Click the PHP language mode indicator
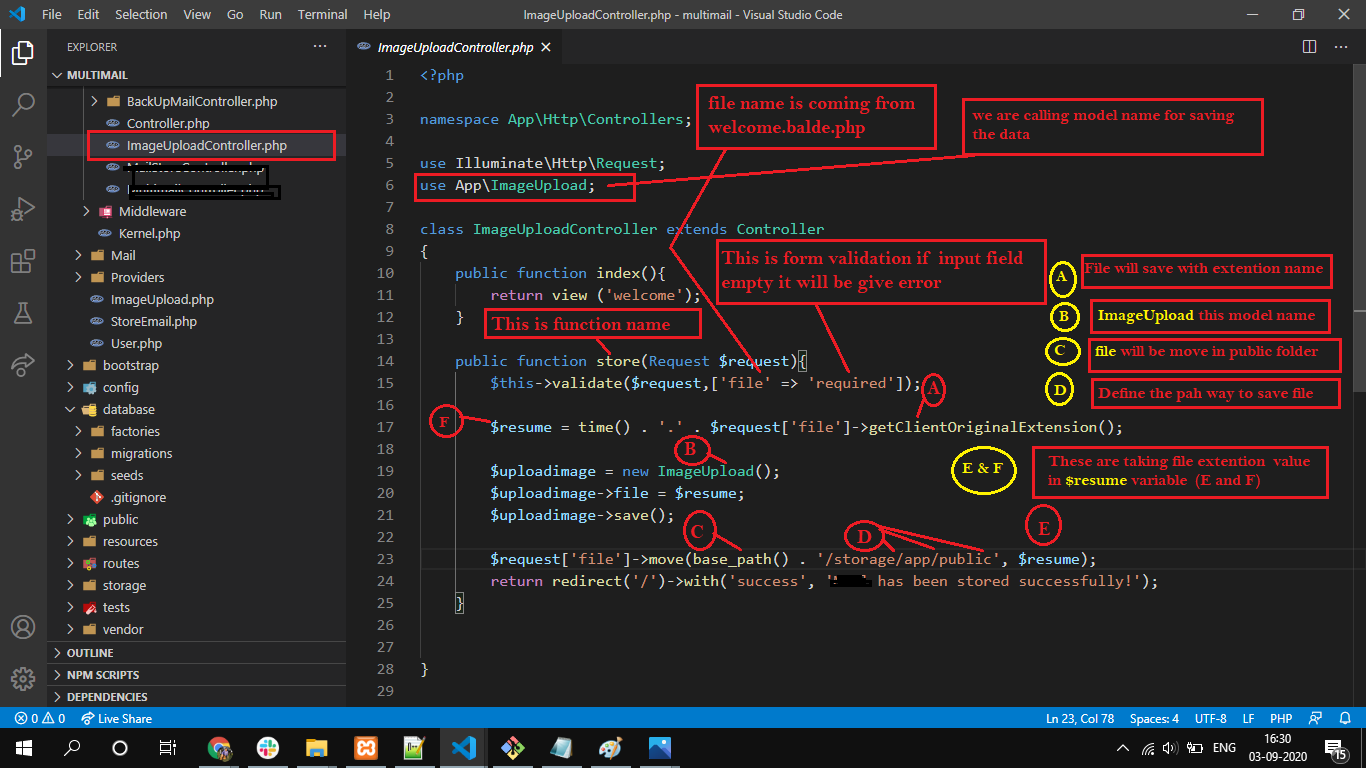 tap(1280, 719)
